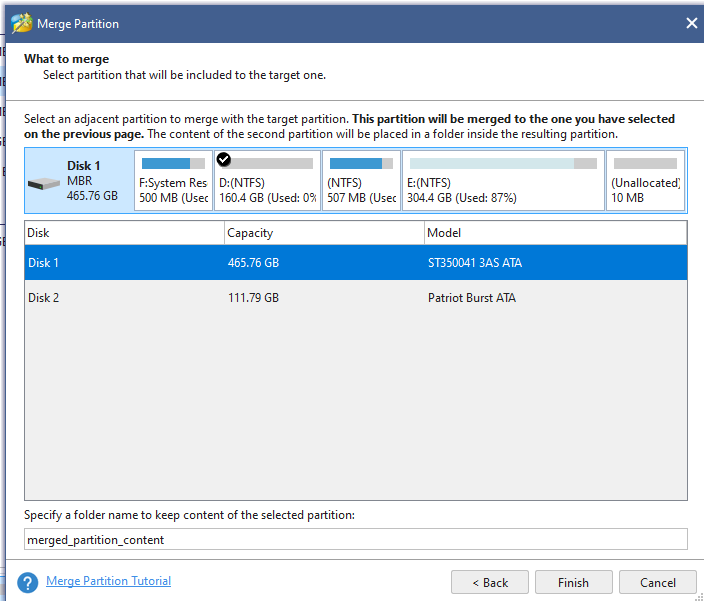This screenshot has height=601, width=704.
Task: Click the Capacity column header
Action: 323,233
